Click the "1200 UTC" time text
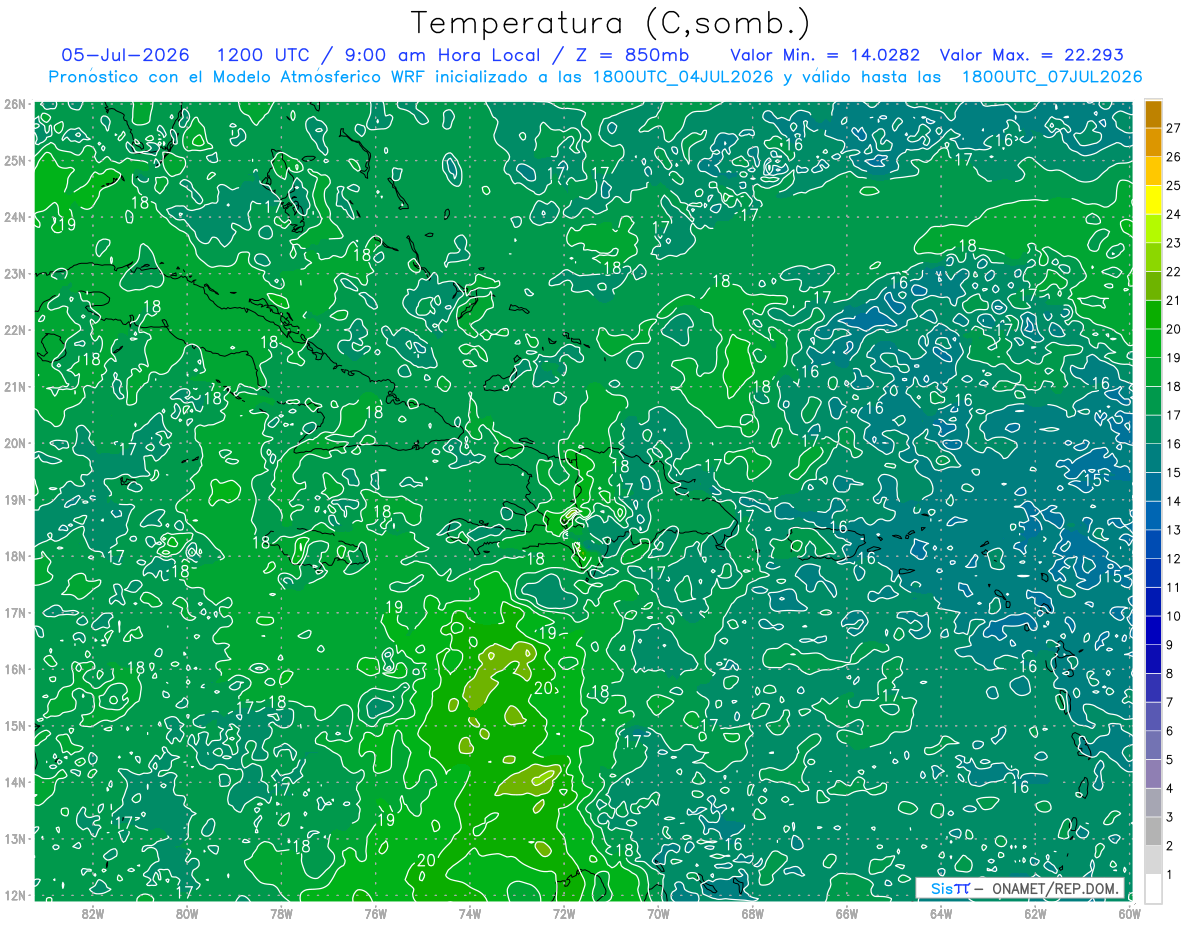The image size is (1200, 927). coord(263,55)
